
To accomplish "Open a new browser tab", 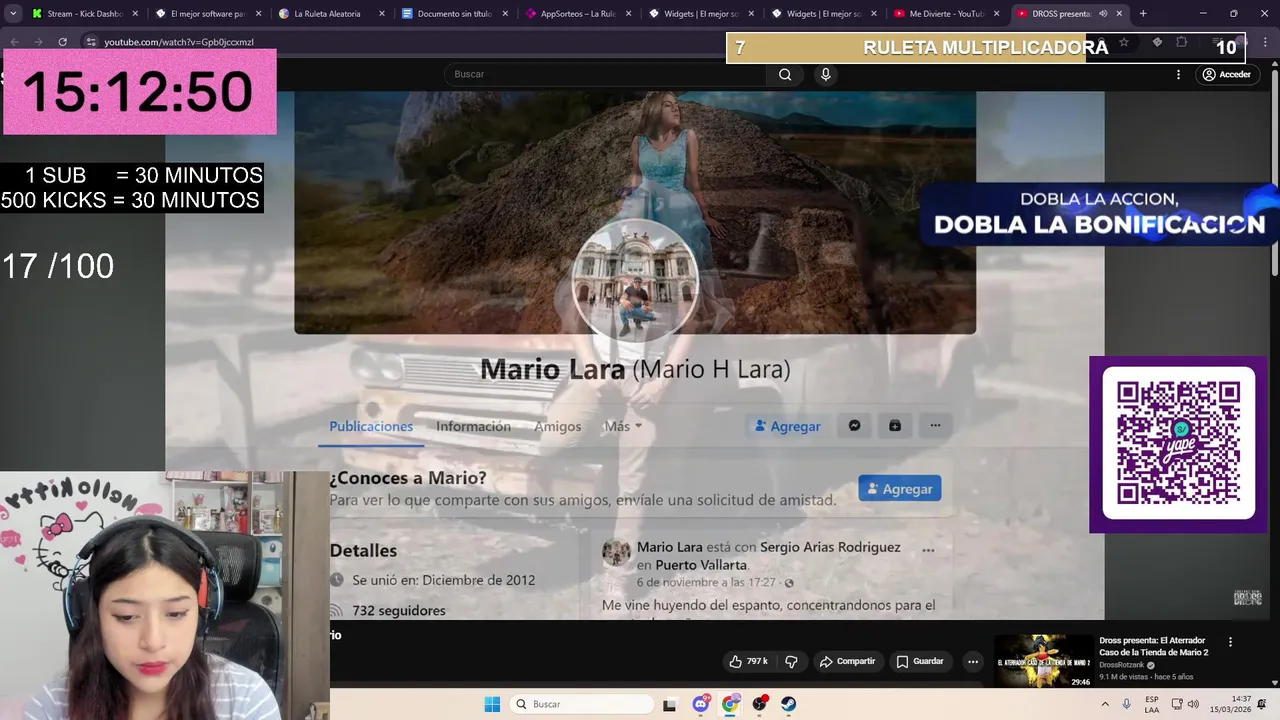I will (1143, 14).
